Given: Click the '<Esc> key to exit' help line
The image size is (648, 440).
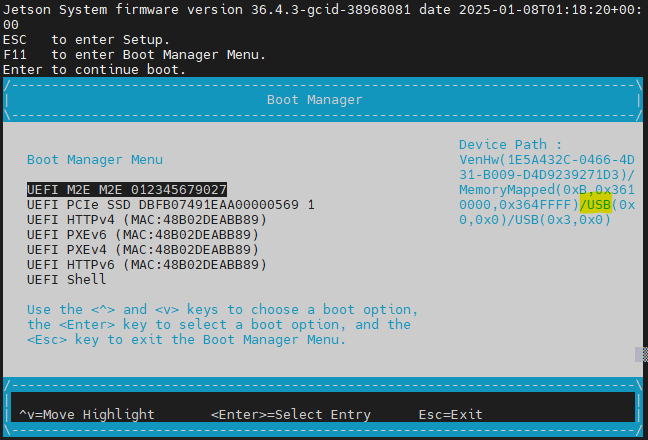Looking at the screenshot, I should (186, 340).
